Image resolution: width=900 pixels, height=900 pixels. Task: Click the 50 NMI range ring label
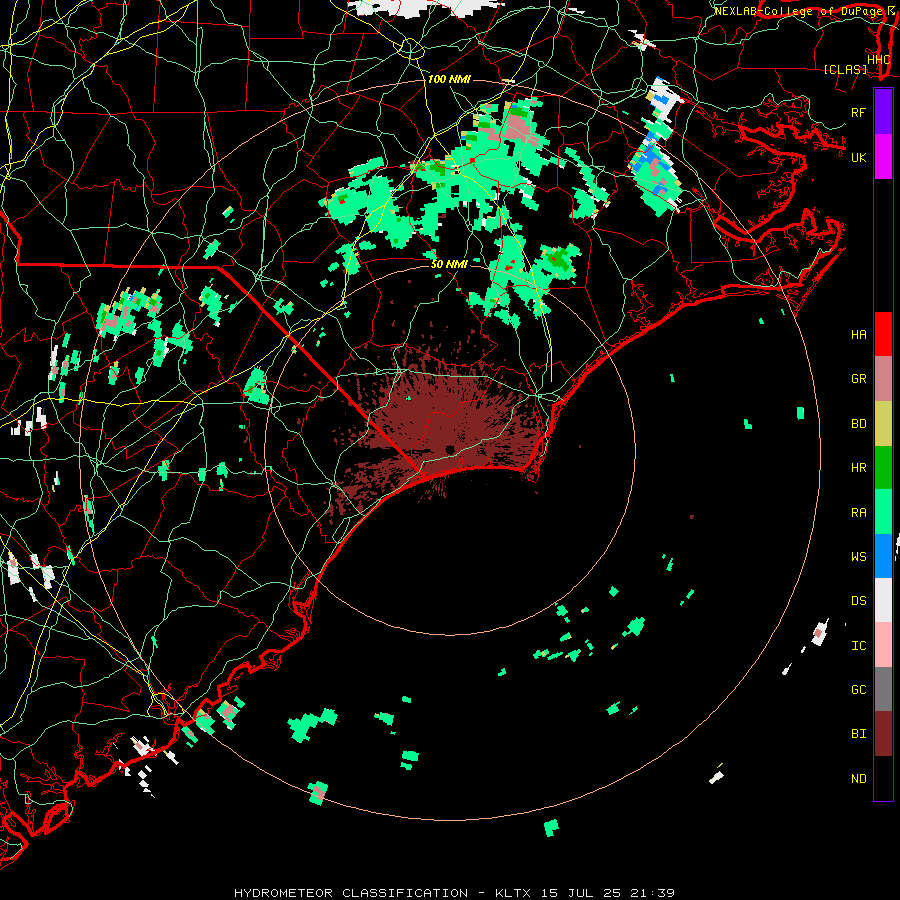click(x=449, y=264)
